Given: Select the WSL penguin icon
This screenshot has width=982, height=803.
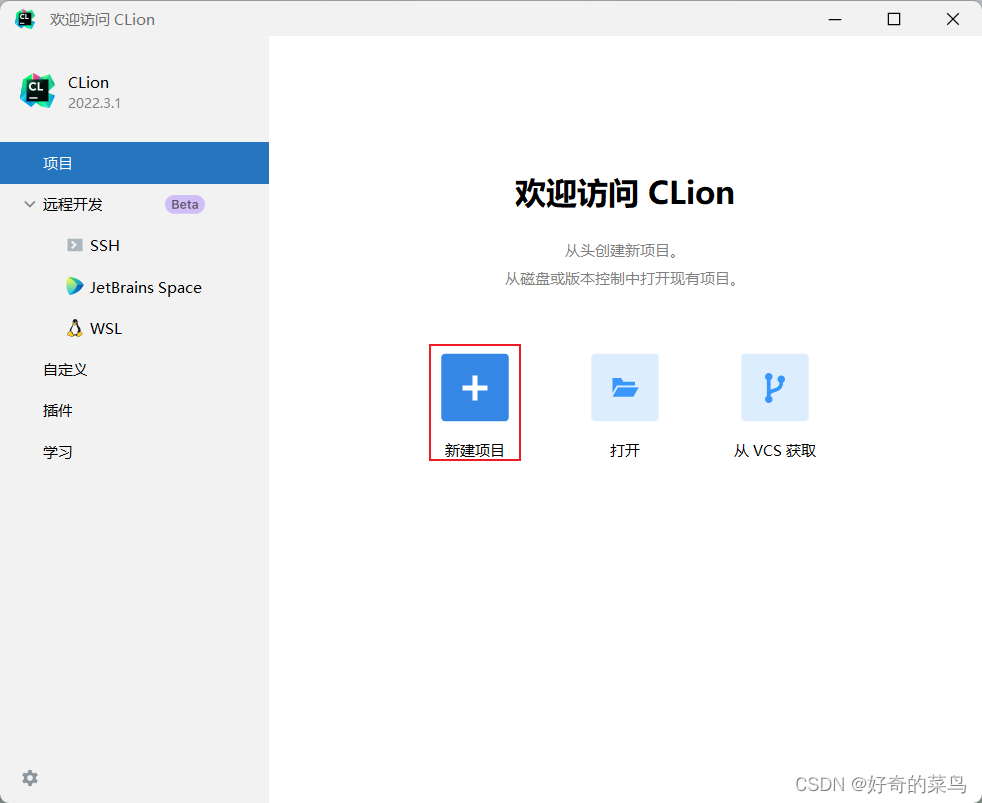Looking at the screenshot, I should 75,328.
